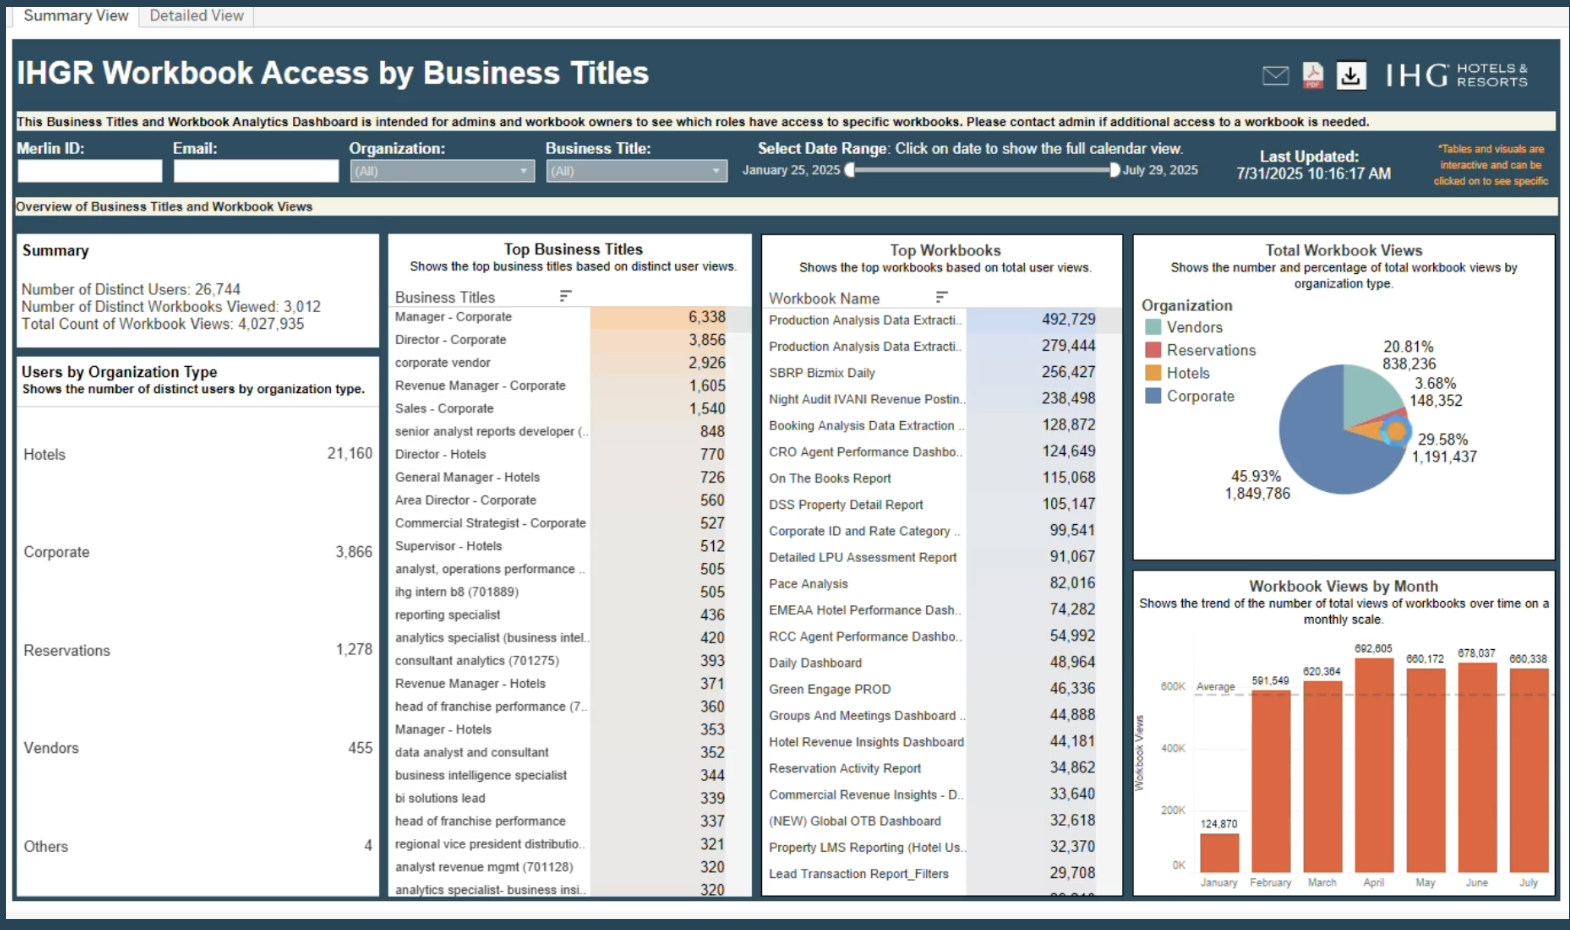Image resolution: width=1570 pixels, height=930 pixels.
Task: Click the date slider's left handle
Action: (850, 170)
